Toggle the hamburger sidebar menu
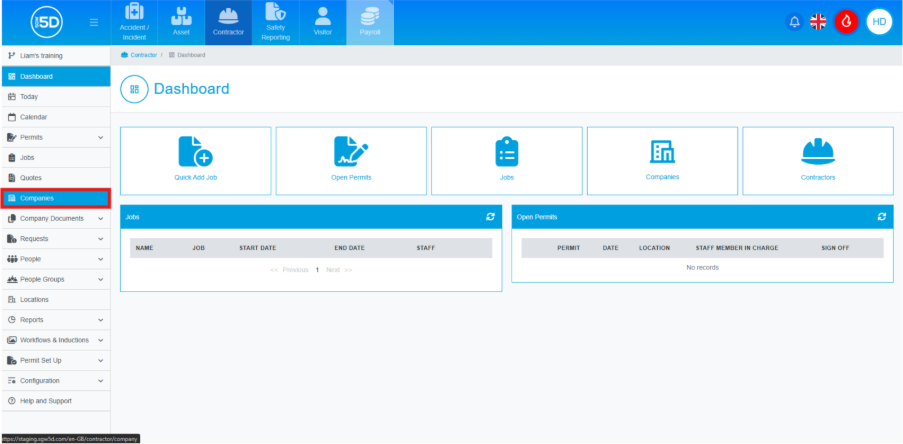This screenshot has width=903, height=444. [x=94, y=22]
